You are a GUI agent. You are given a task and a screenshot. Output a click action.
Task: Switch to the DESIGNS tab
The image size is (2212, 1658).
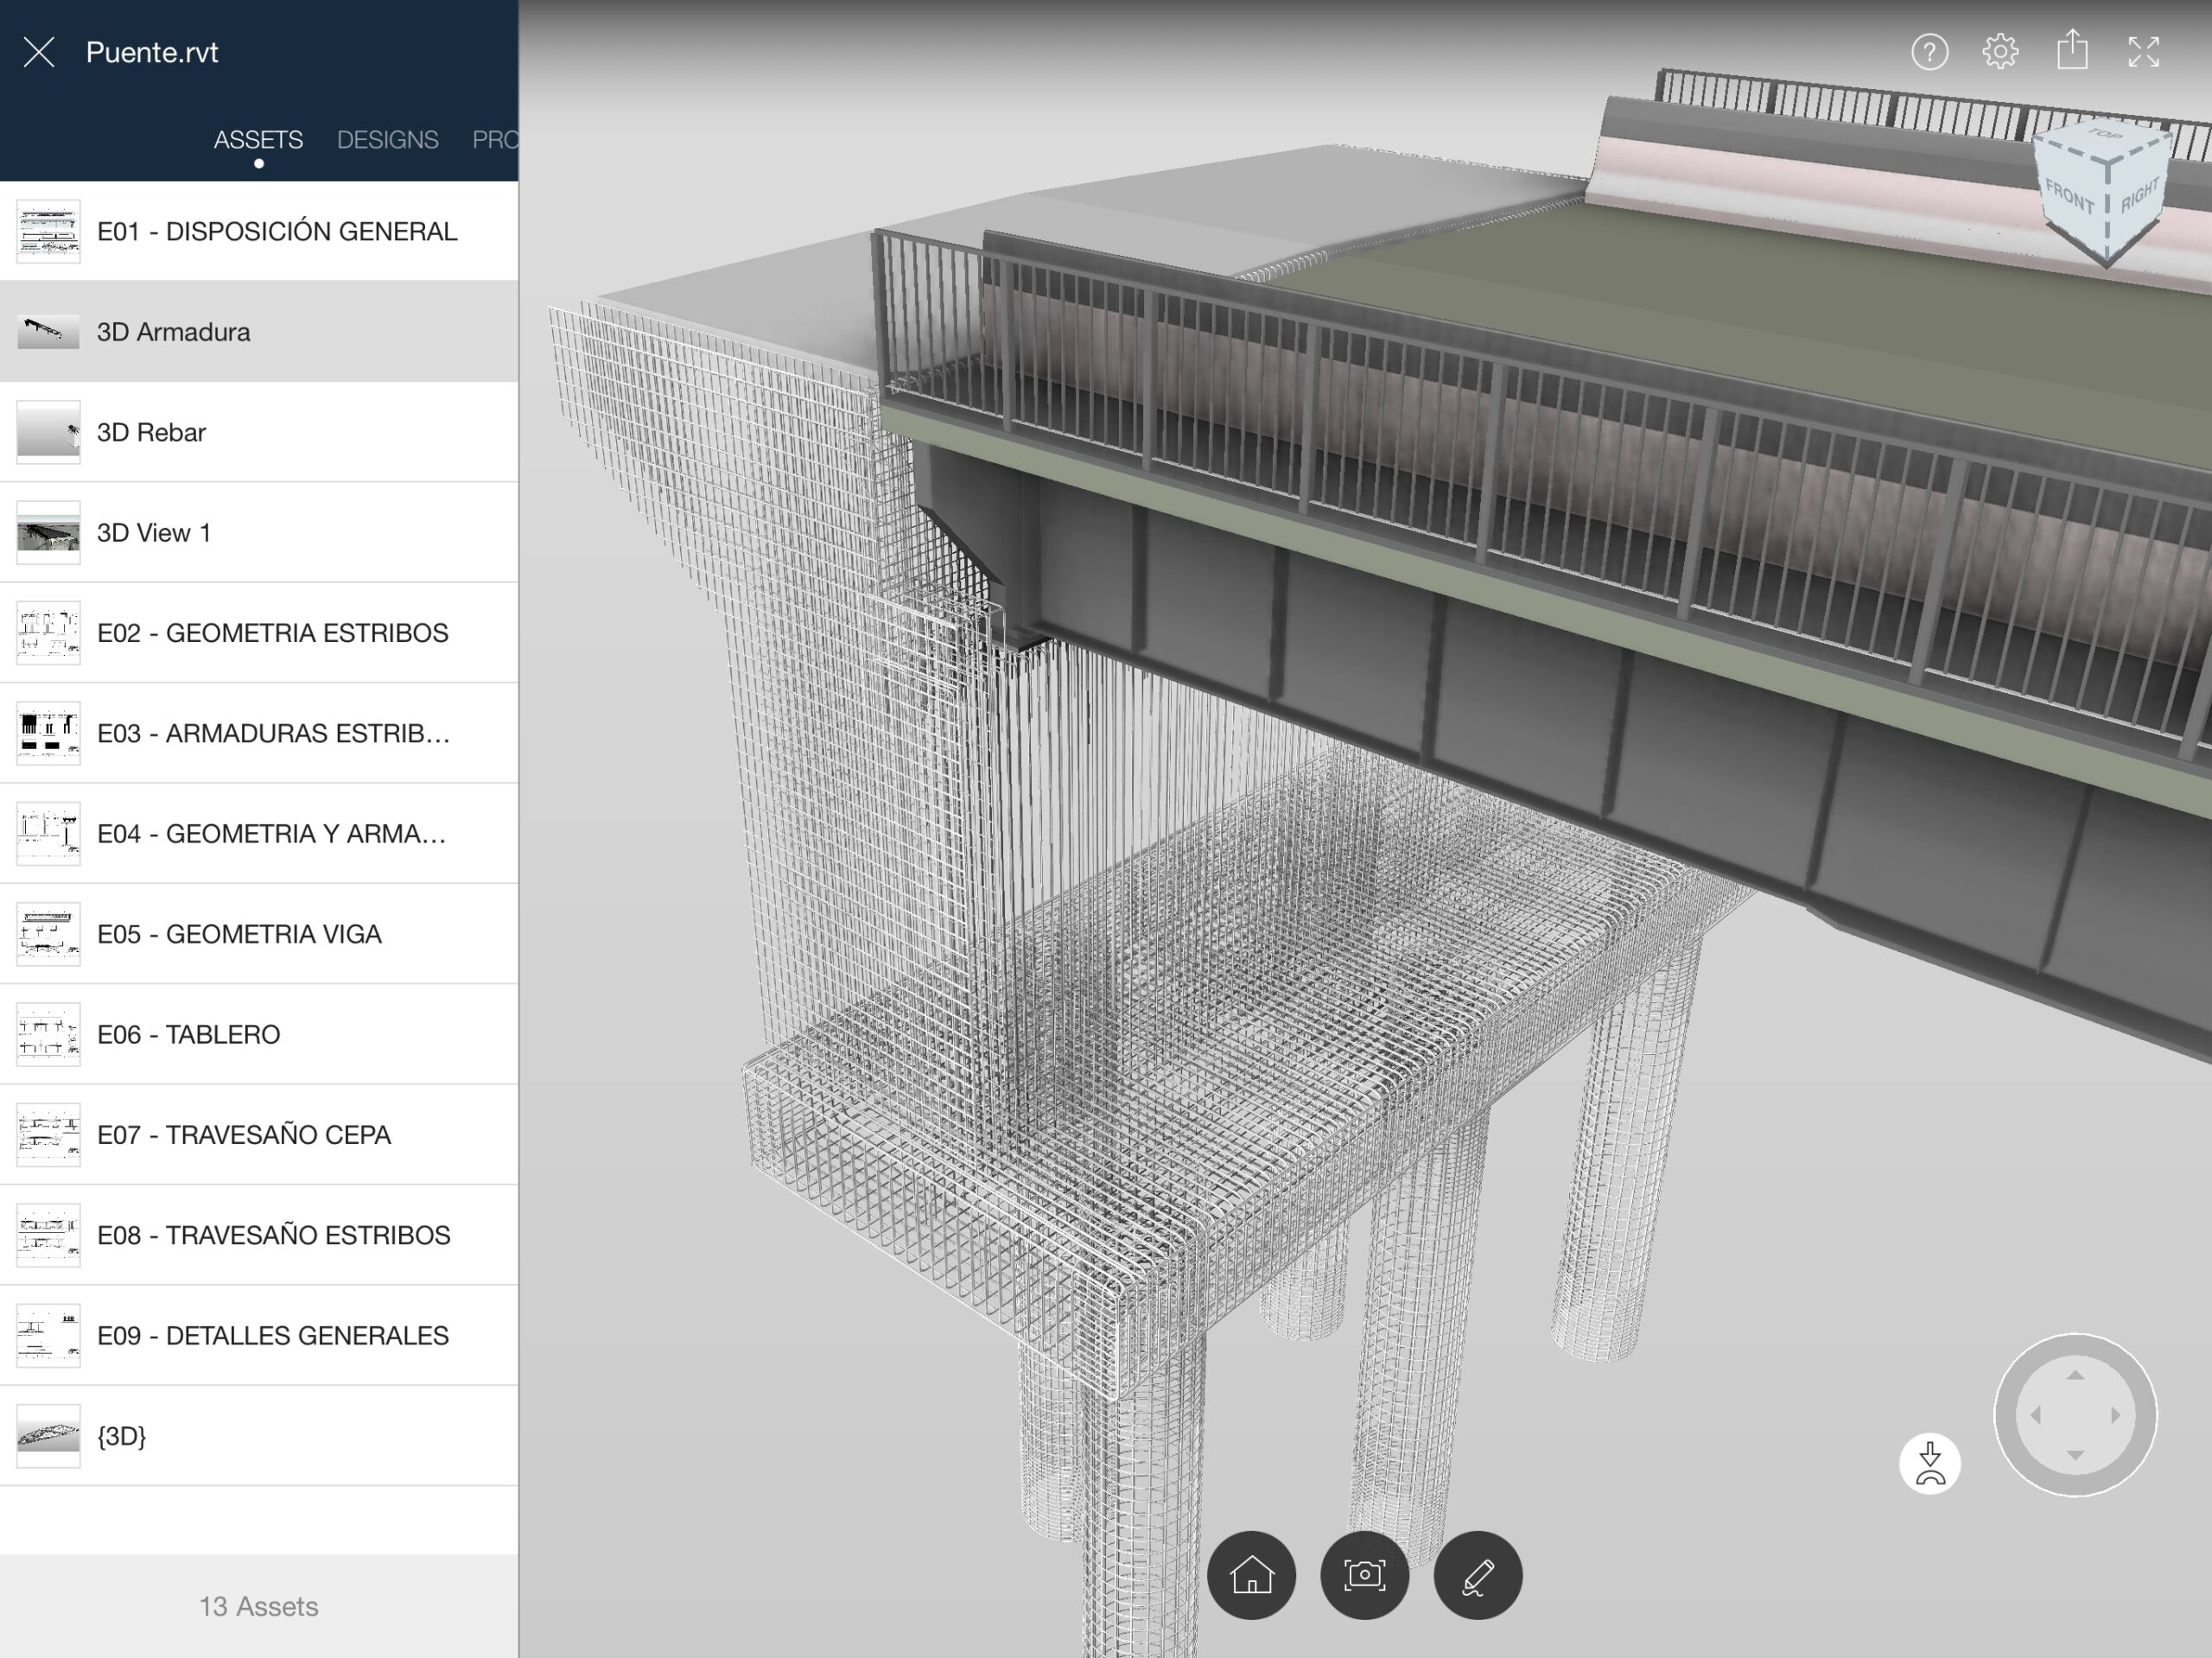coord(387,140)
